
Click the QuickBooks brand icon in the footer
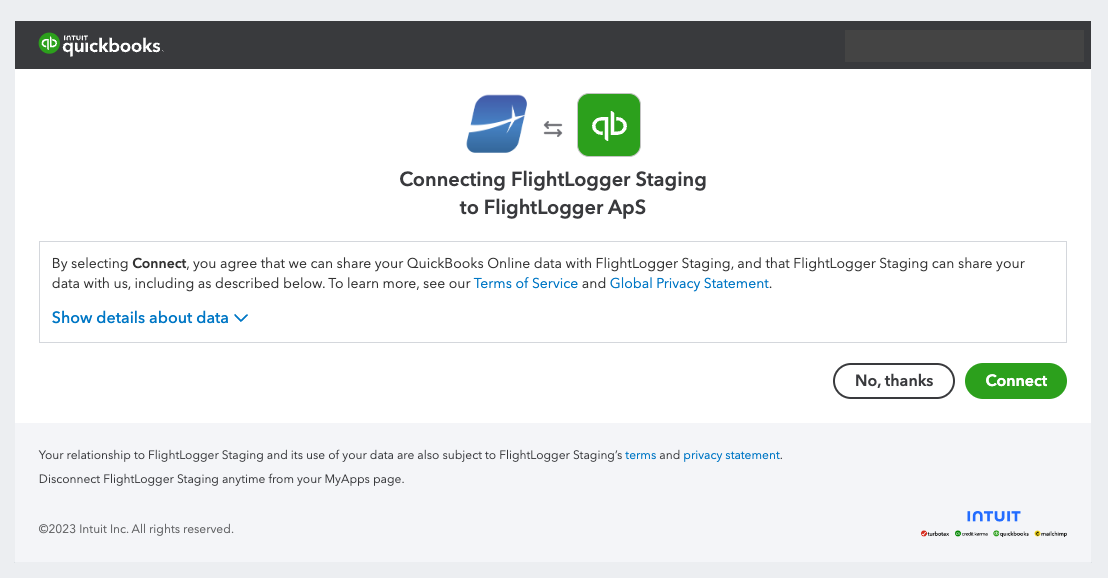click(997, 533)
